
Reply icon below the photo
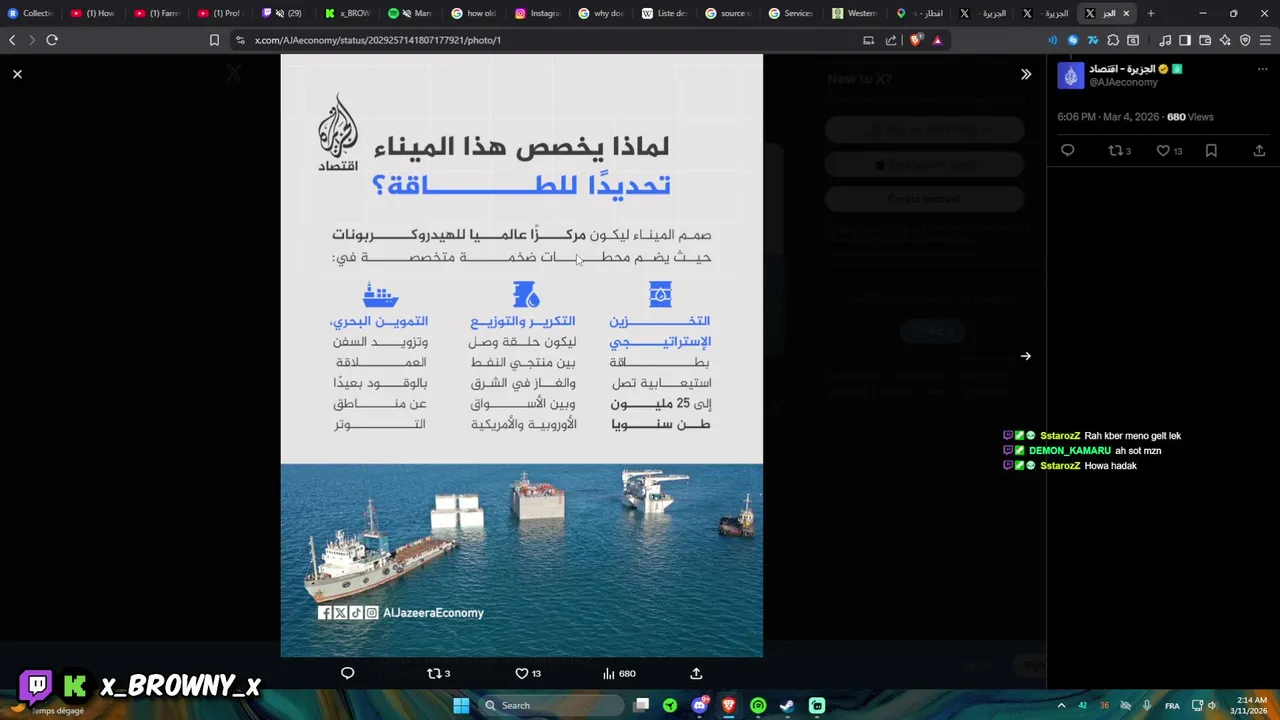coord(347,673)
